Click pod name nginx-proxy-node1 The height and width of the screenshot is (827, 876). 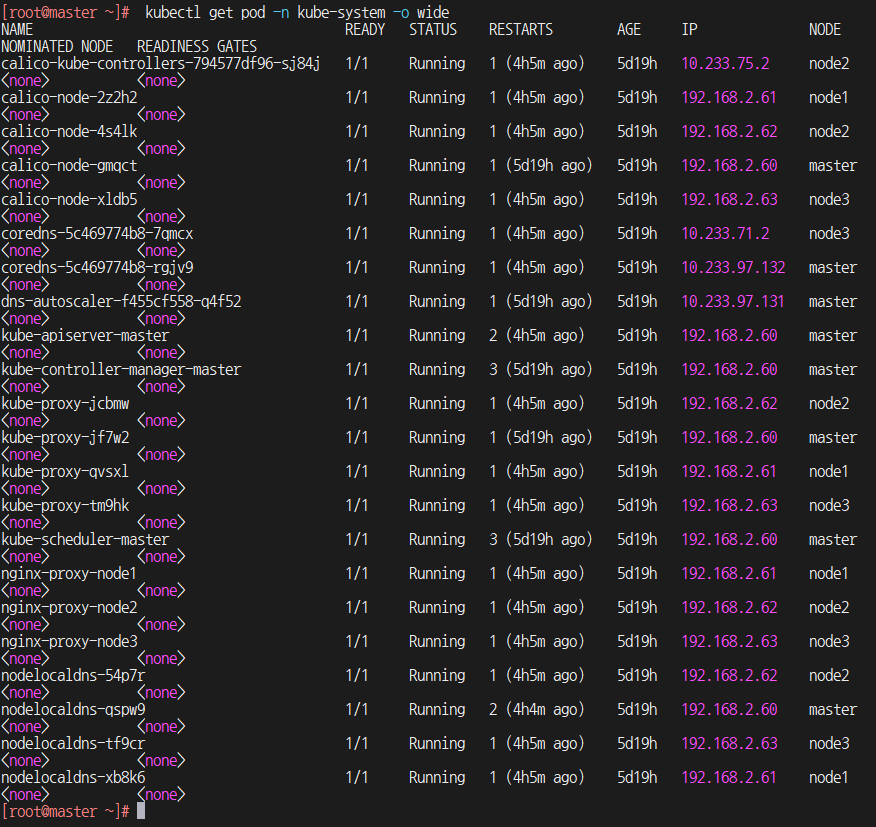pos(69,574)
